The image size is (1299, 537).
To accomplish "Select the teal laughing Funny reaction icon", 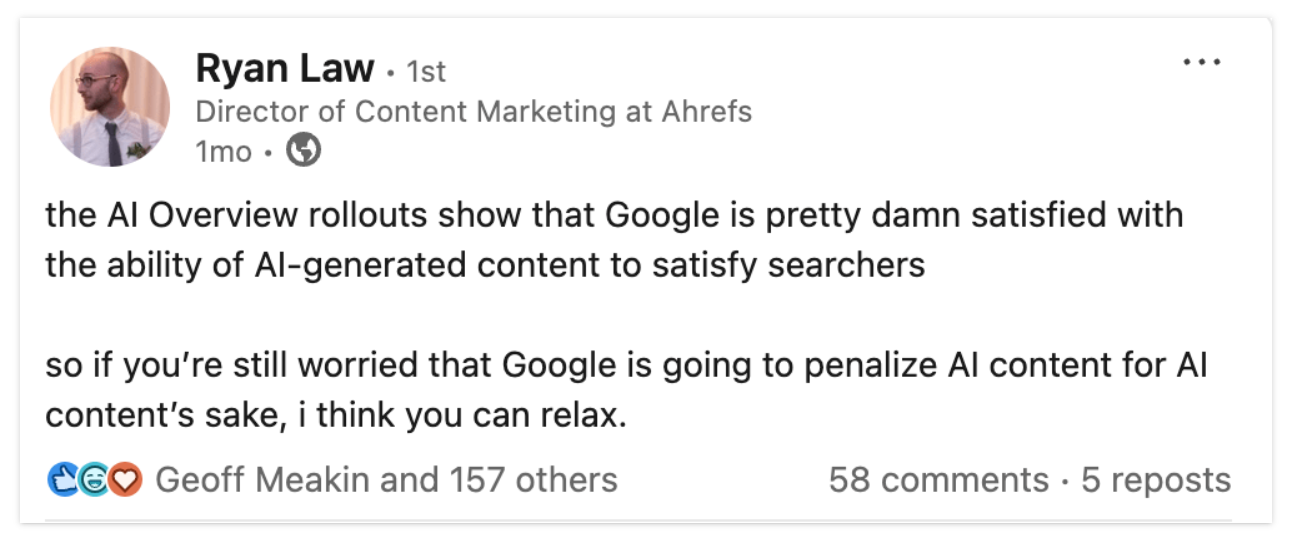I will point(95,480).
